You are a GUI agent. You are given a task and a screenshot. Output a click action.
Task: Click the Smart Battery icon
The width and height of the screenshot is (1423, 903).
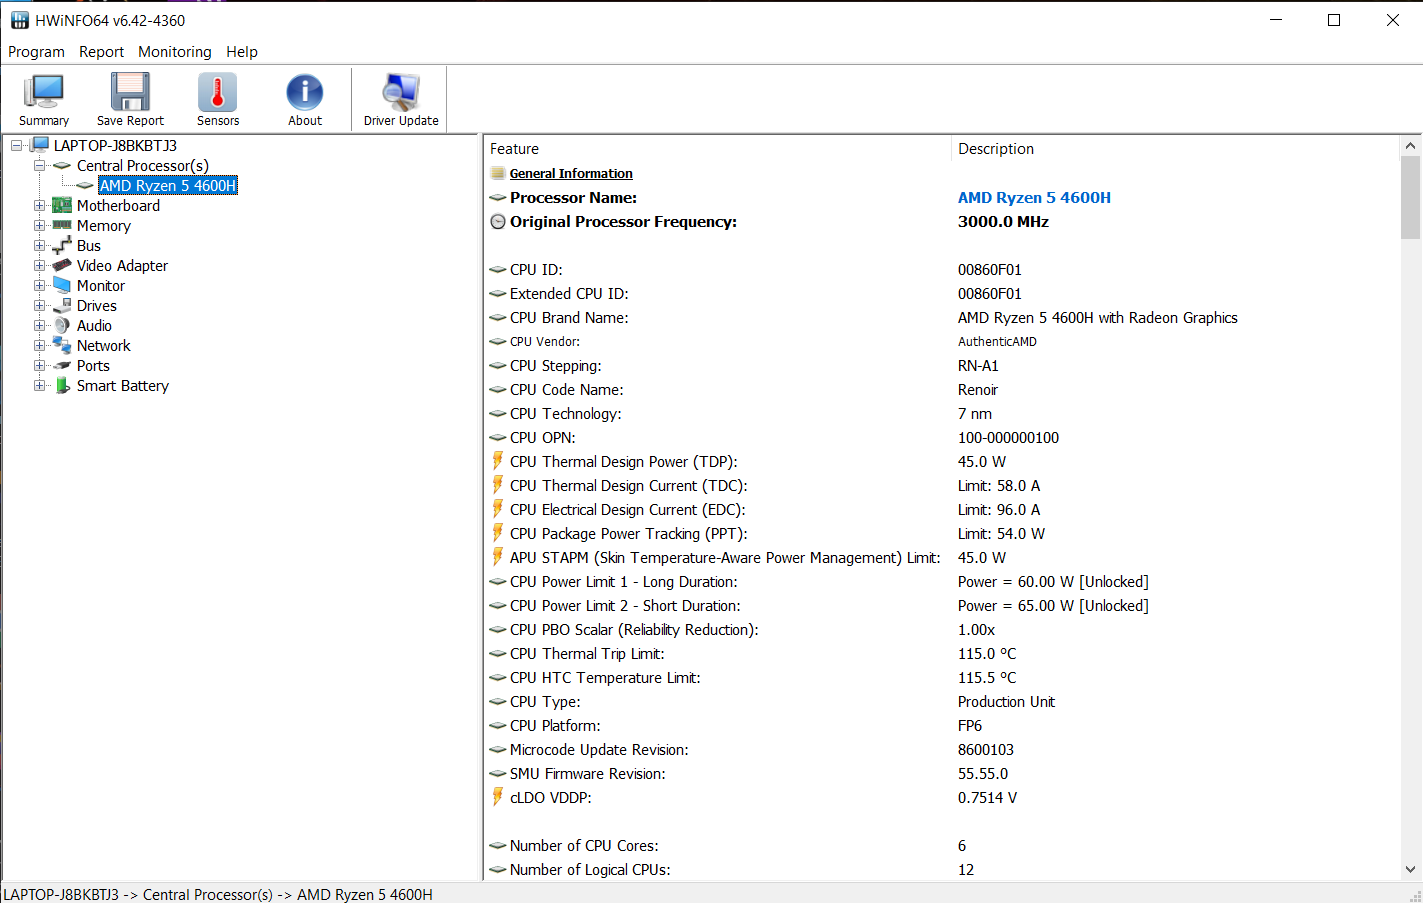[x=62, y=385]
